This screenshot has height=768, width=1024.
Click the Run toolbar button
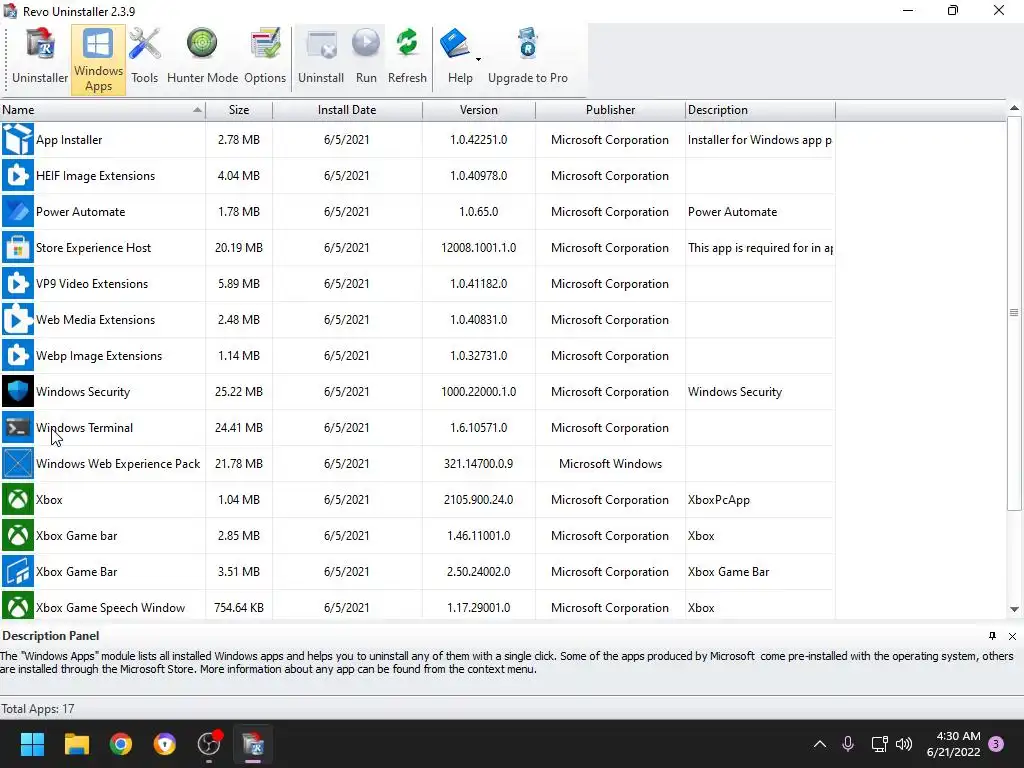tap(366, 57)
